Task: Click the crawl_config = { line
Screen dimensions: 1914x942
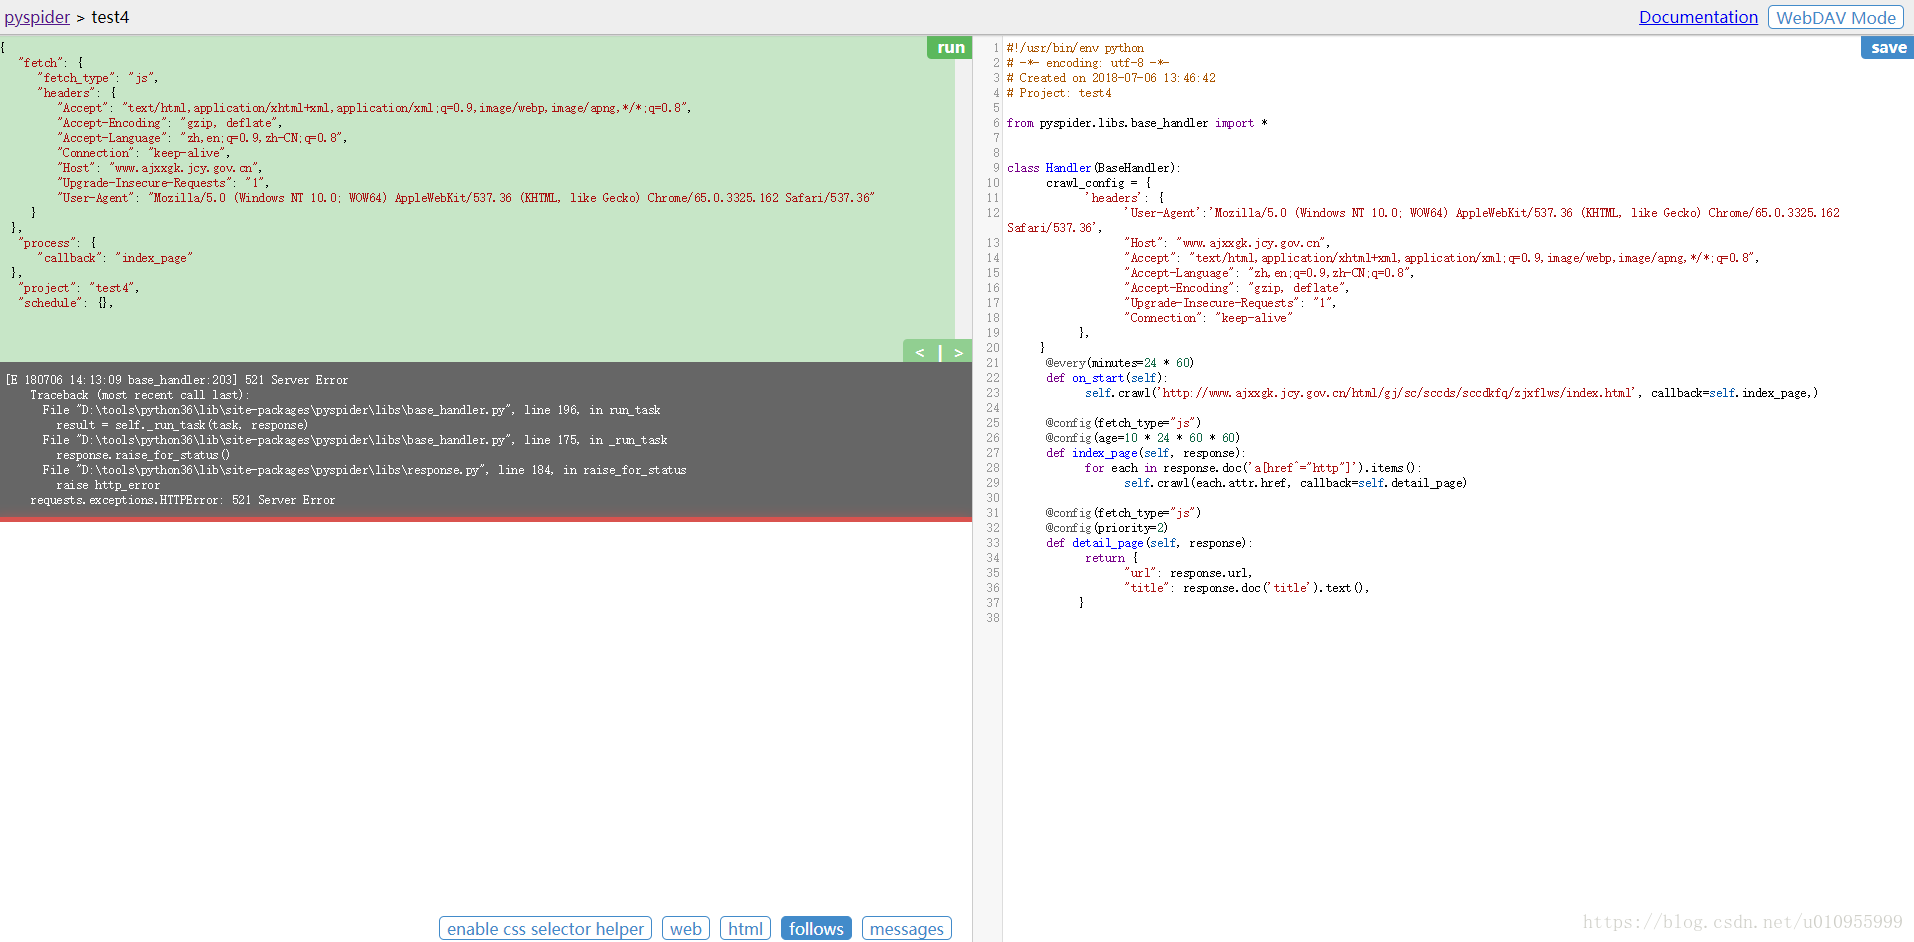Action: point(1099,183)
